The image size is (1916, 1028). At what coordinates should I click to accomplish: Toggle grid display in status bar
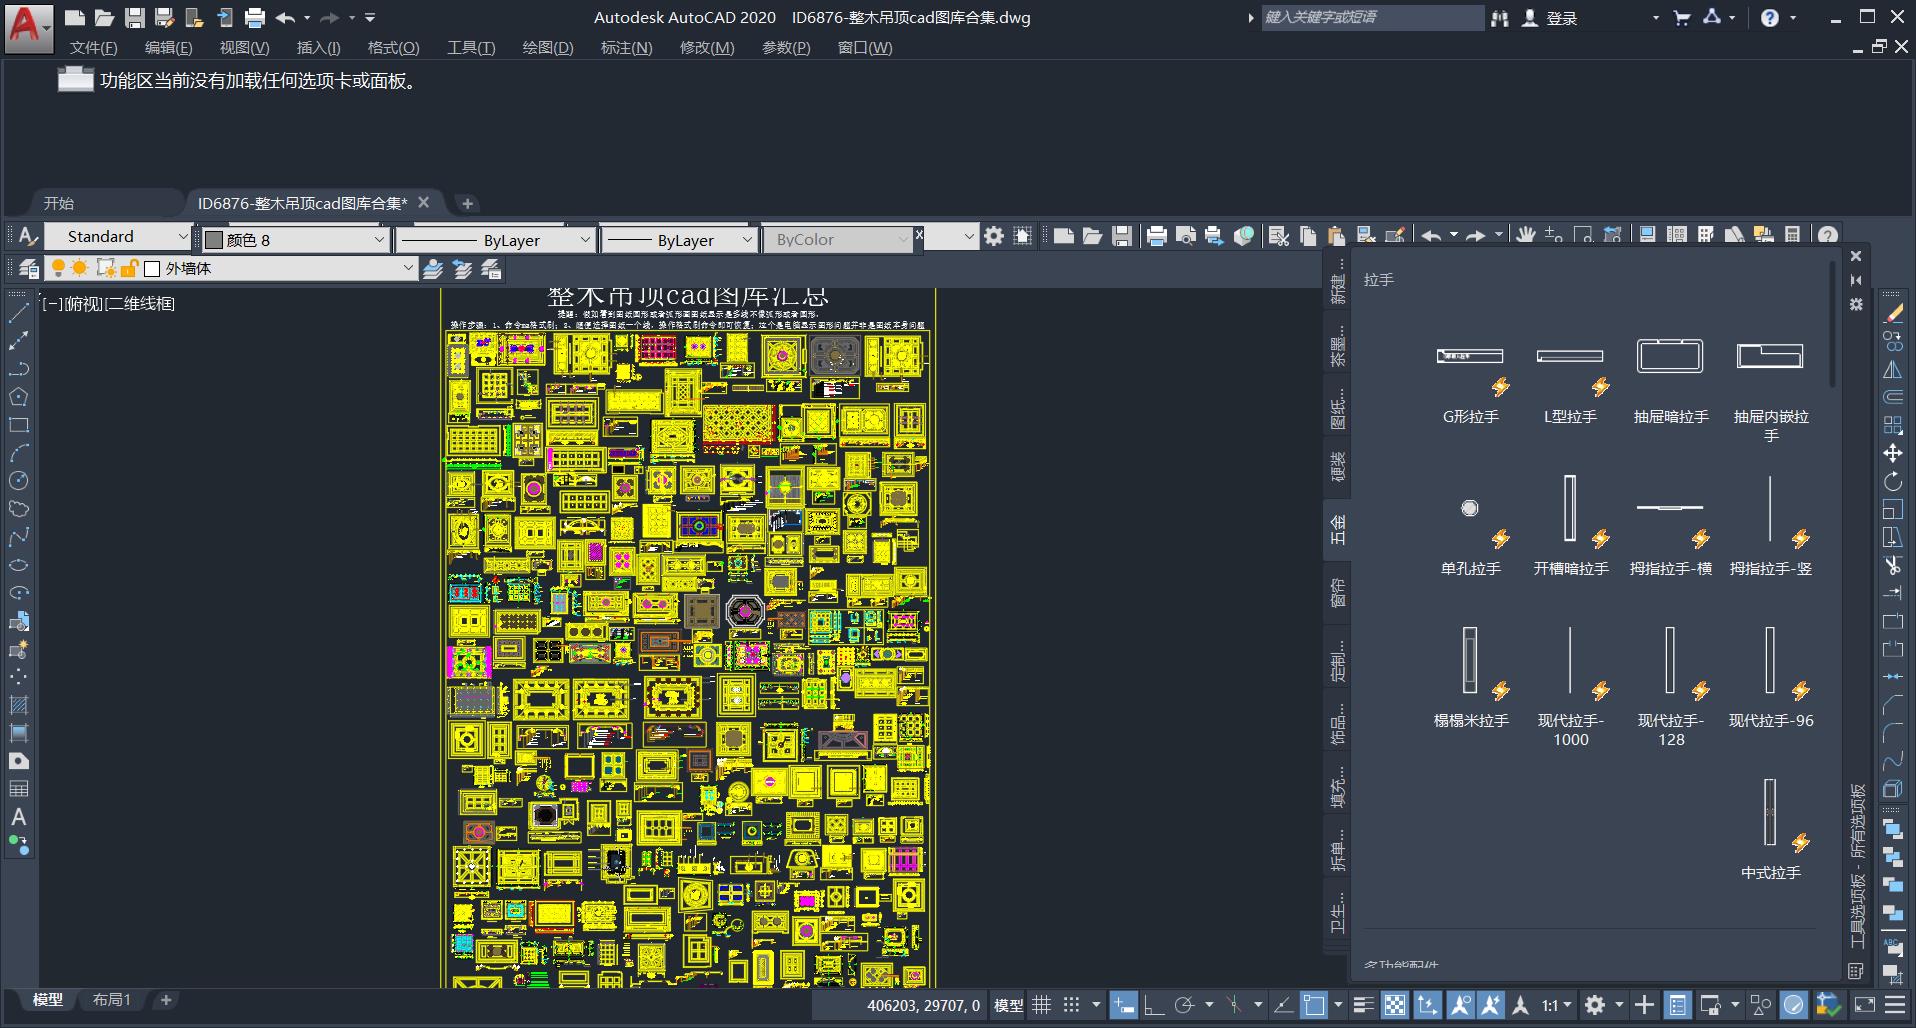(1041, 1005)
